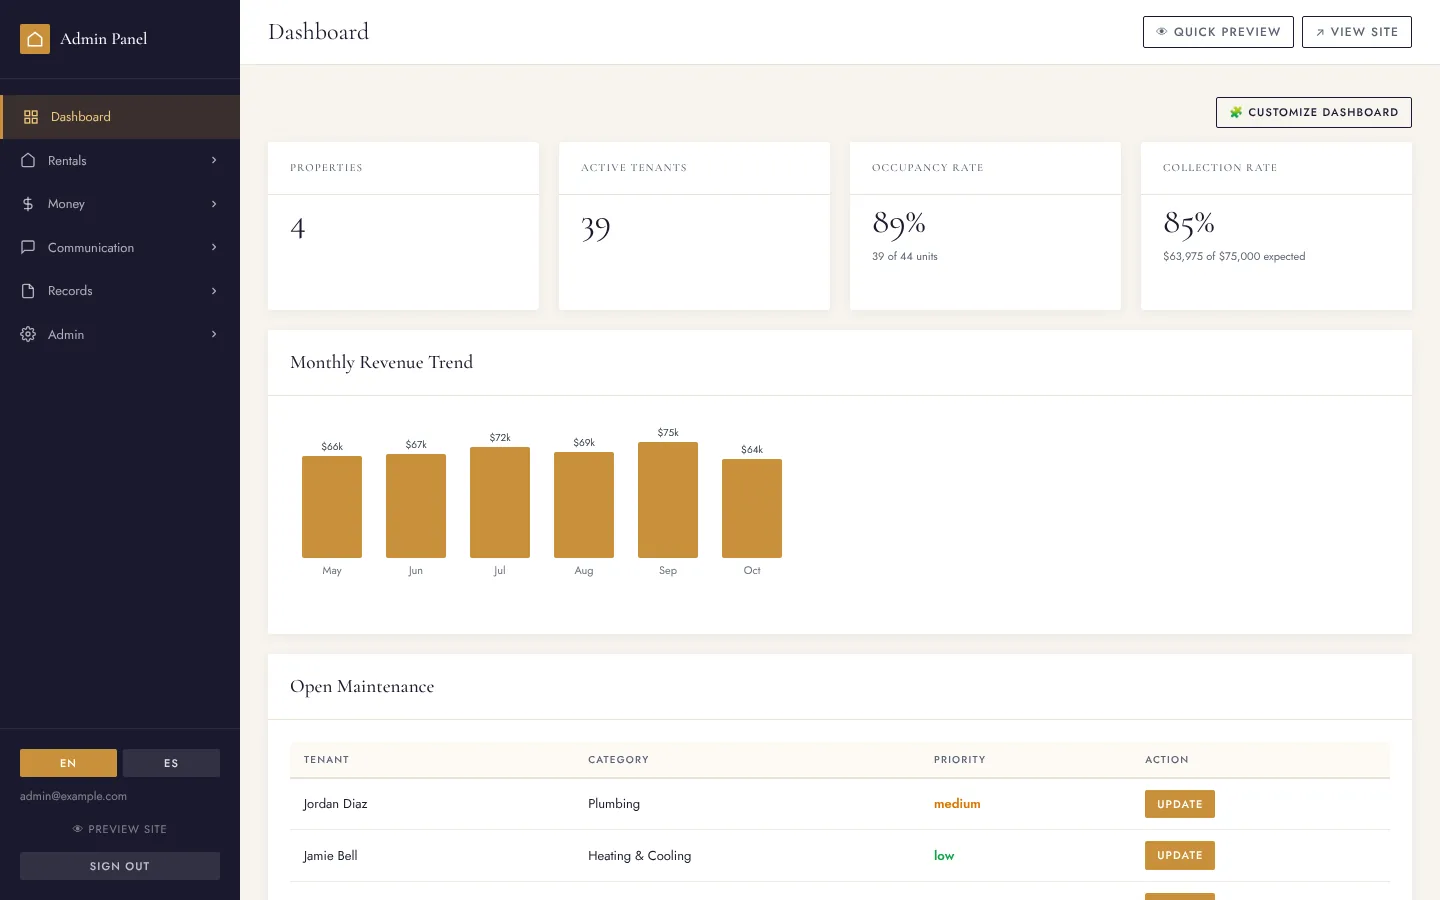The width and height of the screenshot is (1440, 900).
Task: Click the Admin Panel house logo icon
Action: click(x=35, y=39)
